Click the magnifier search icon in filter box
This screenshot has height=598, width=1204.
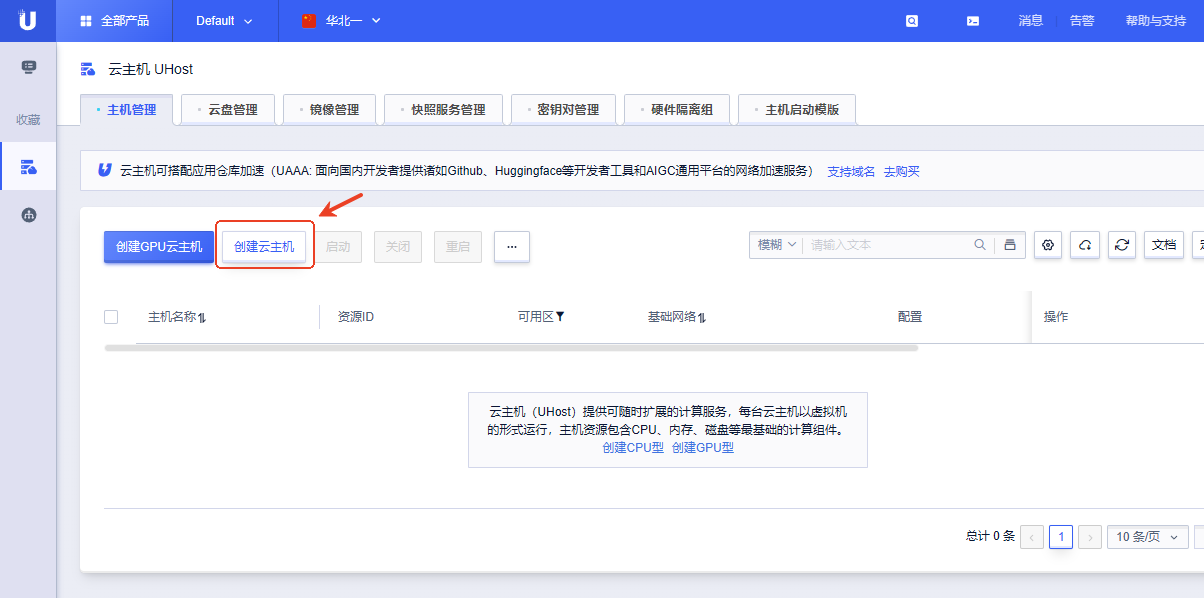point(980,244)
